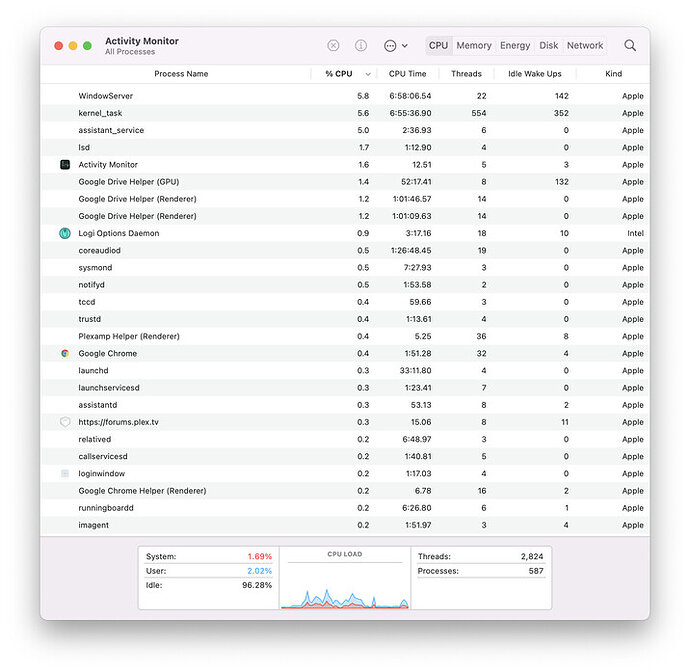Switch to the Network tab

(x=585, y=45)
